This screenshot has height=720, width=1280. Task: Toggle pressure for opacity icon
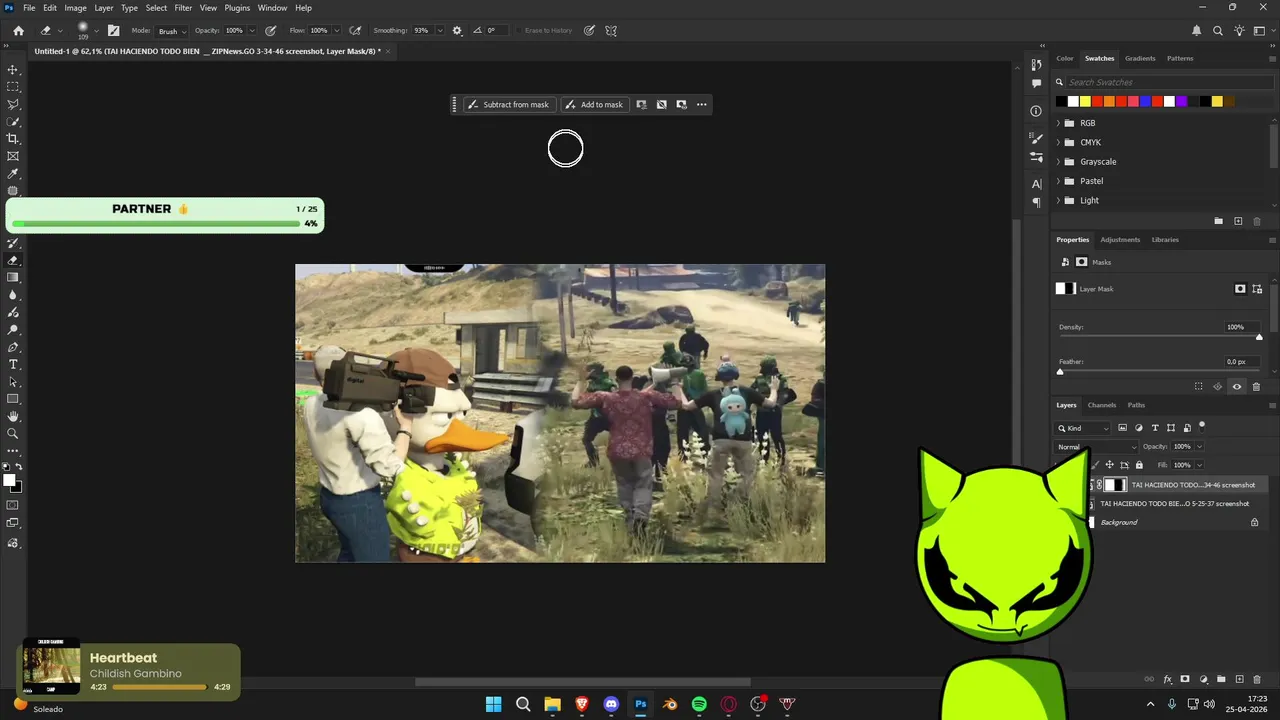pos(270,30)
